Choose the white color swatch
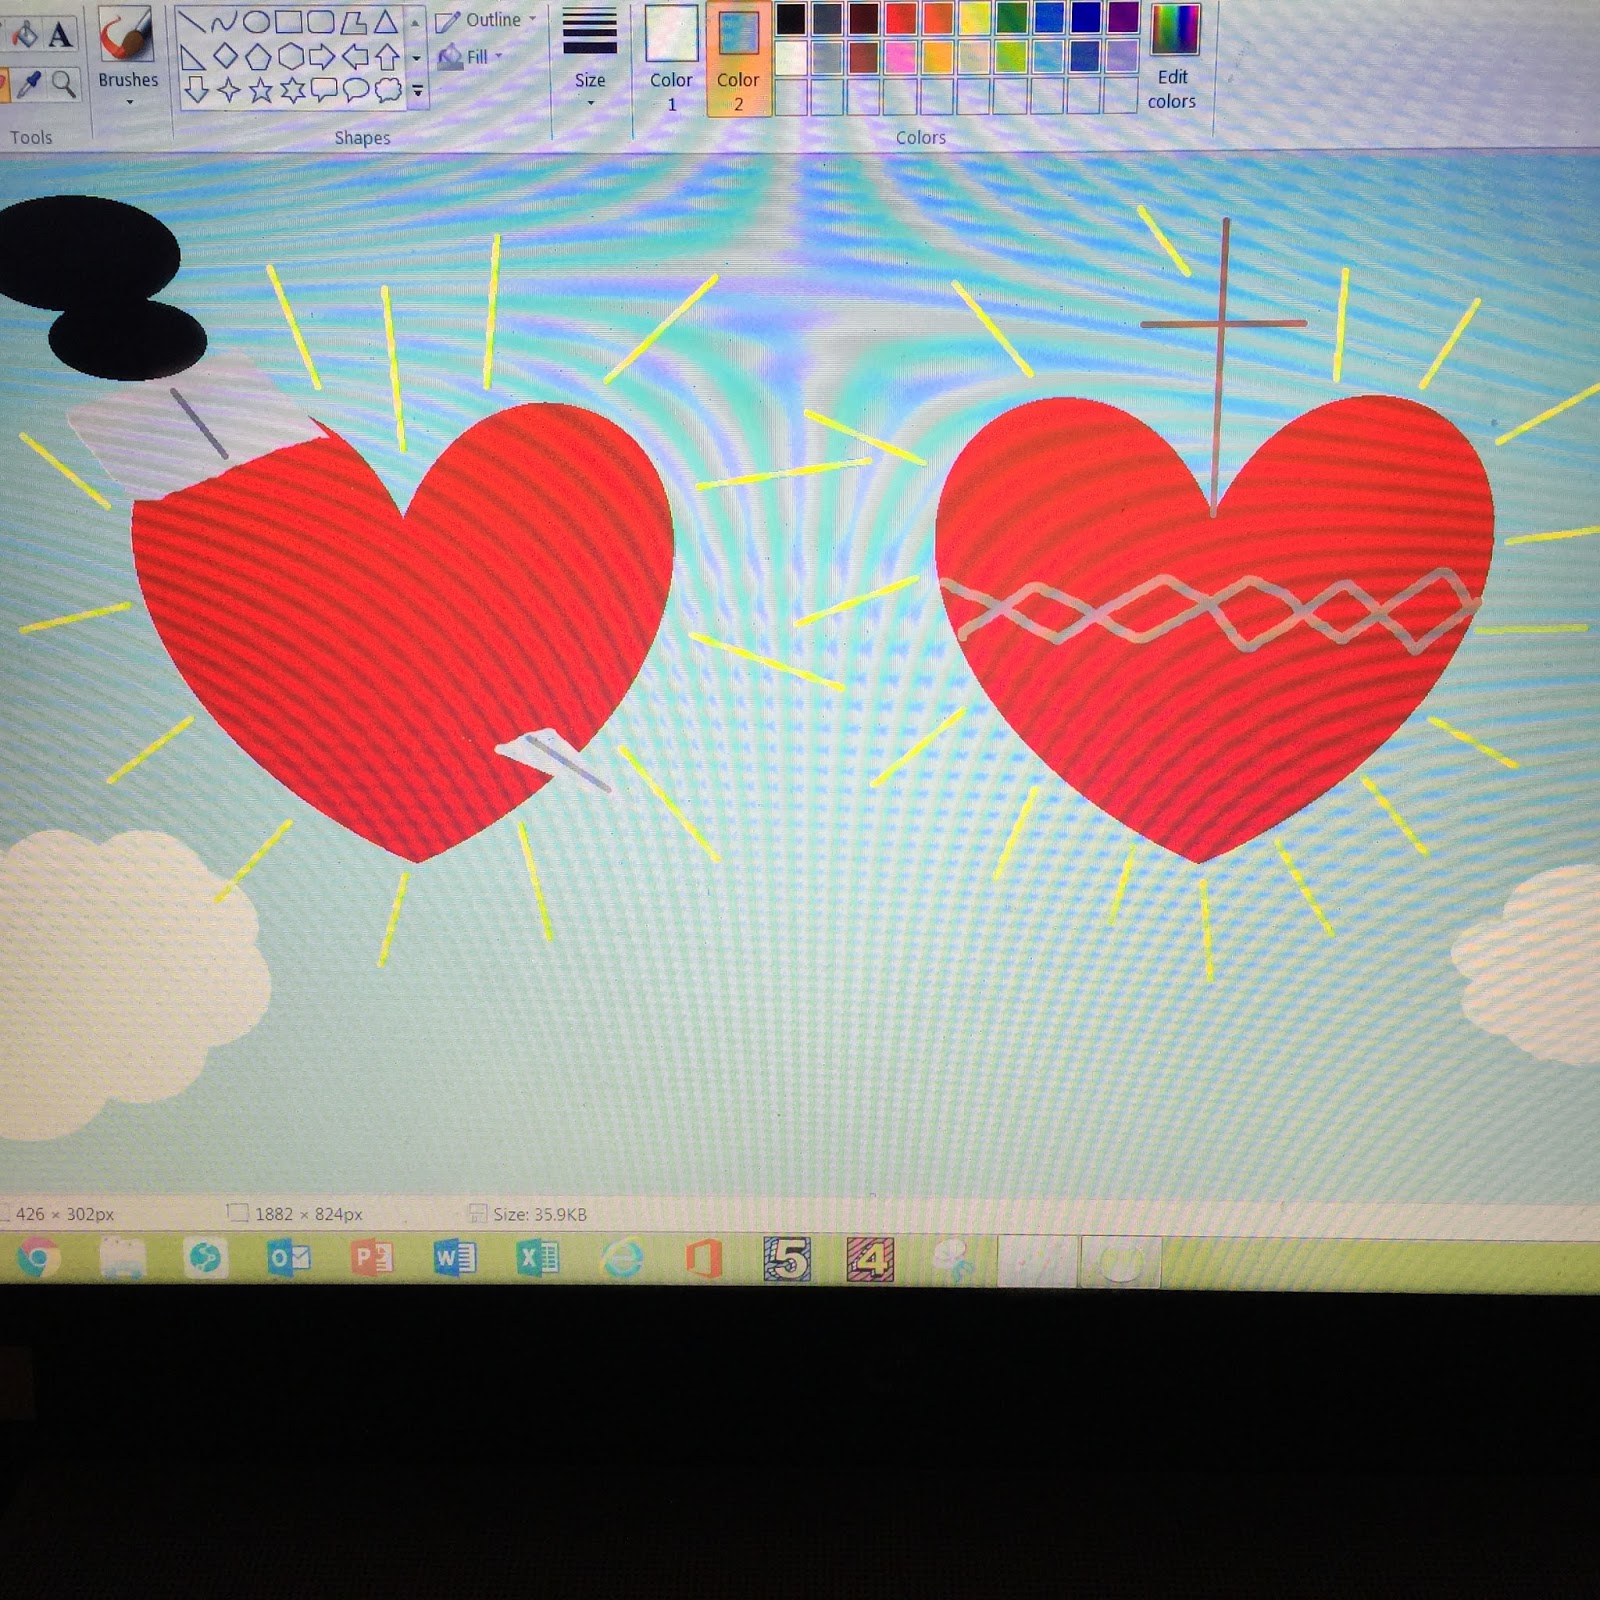The height and width of the screenshot is (1600, 1600). [790, 57]
